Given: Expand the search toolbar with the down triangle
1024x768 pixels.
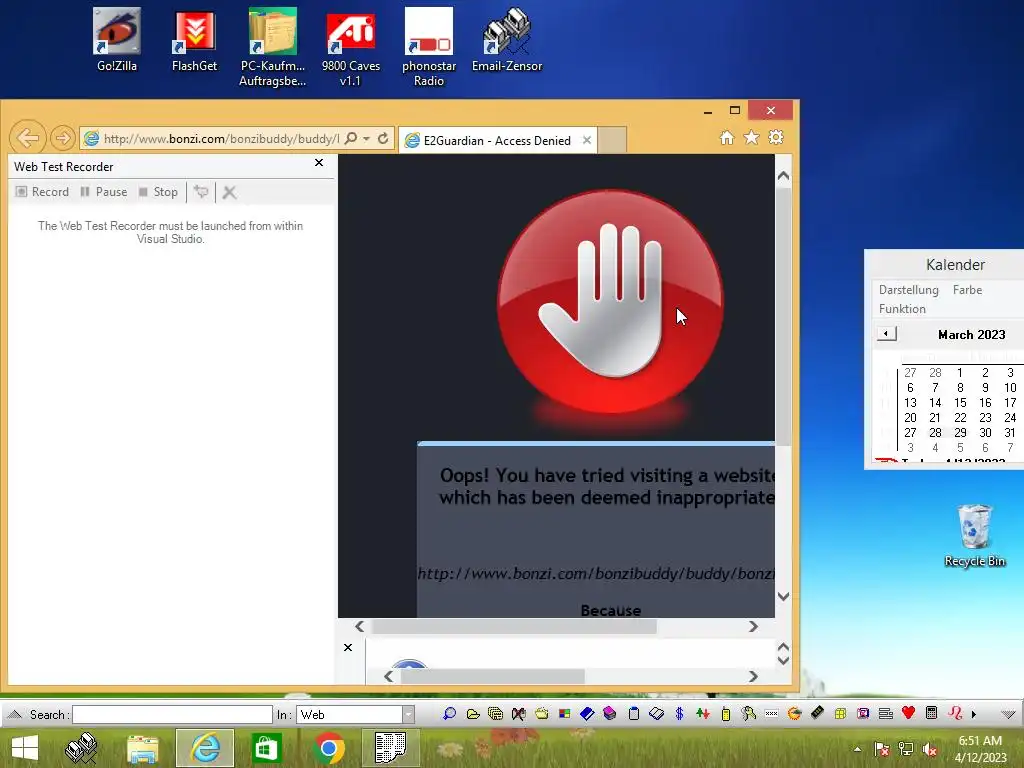Looking at the screenshot, I should 1008,714.
